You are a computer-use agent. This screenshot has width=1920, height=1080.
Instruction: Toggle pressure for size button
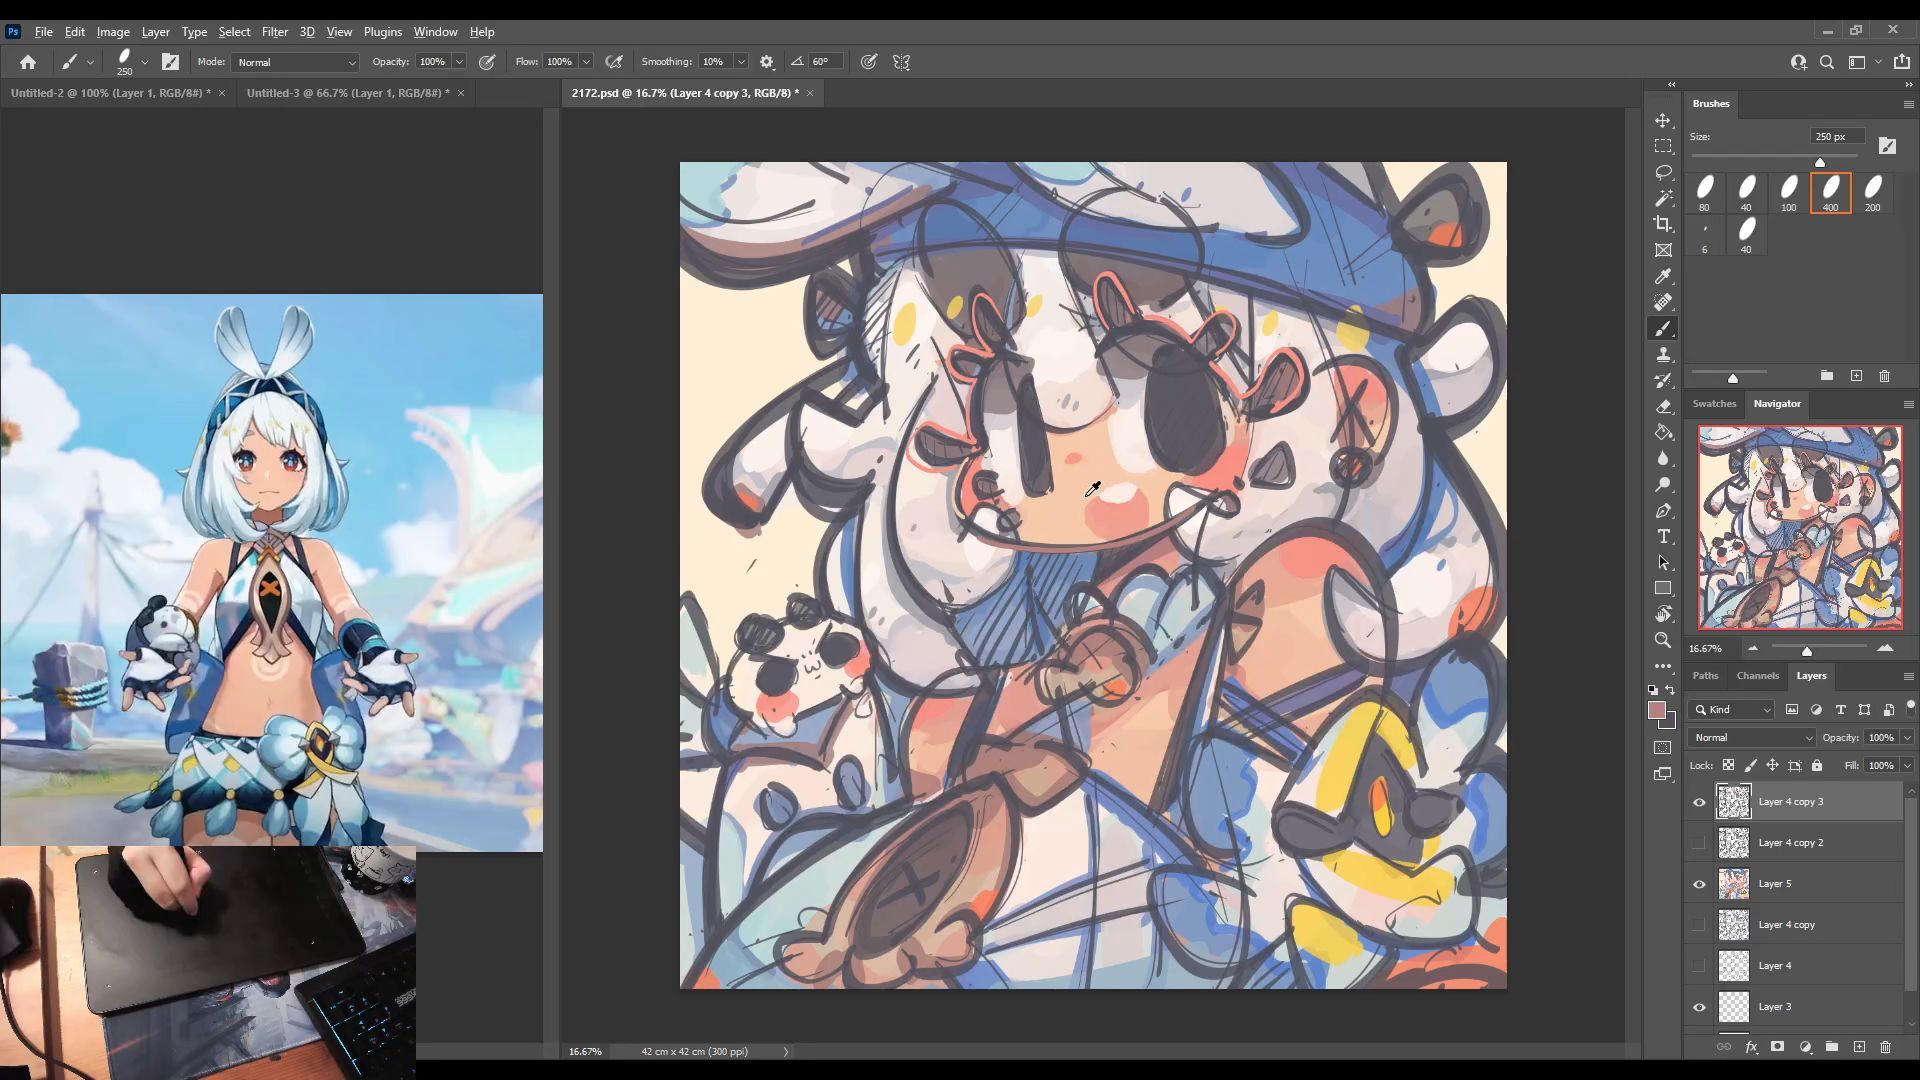coord(869,62)
